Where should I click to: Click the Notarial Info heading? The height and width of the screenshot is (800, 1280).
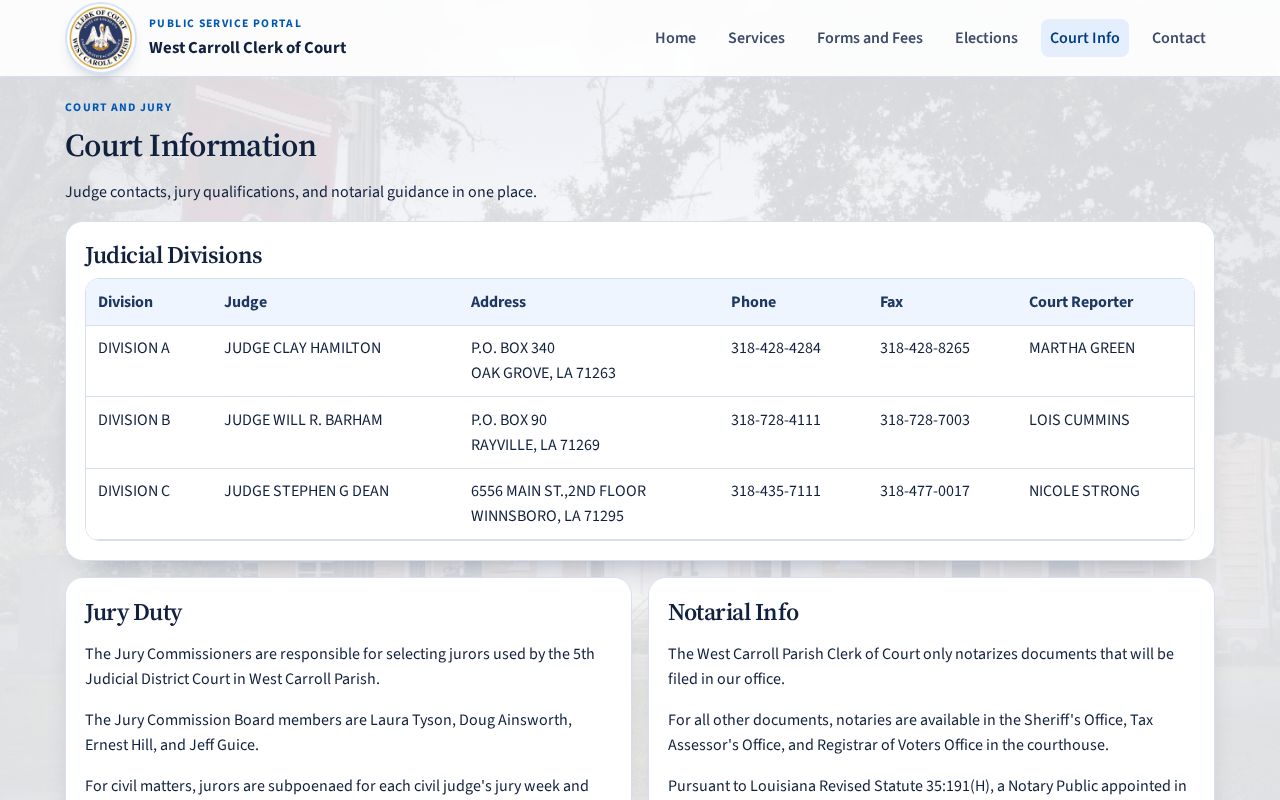pos(733,613)
